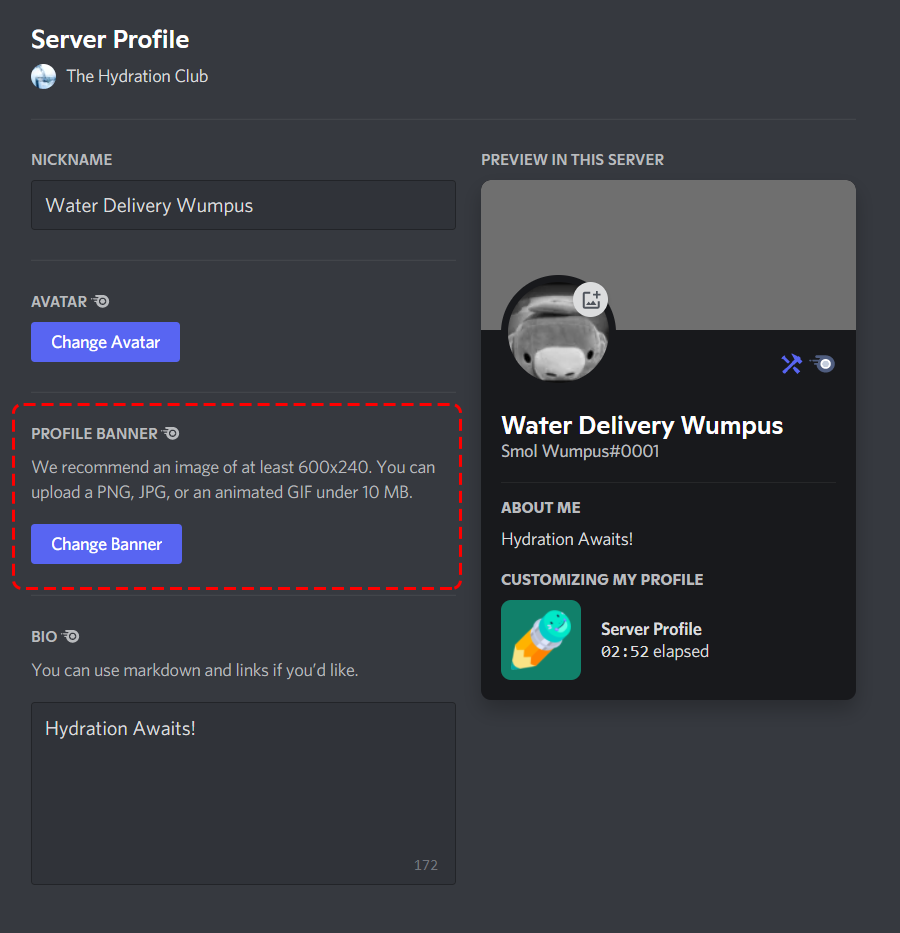Screen dimensions: 900x933
Task: Click the Water Delivery Wumpus name in preview
Action: point(642,425)
